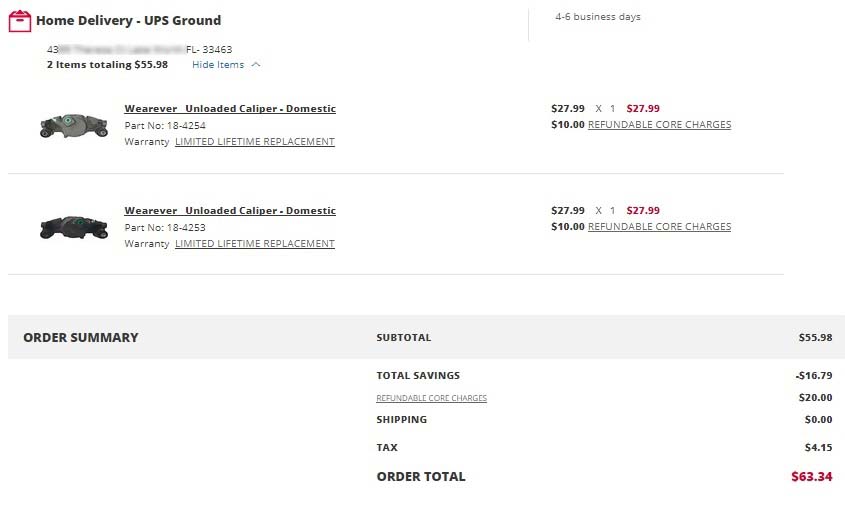Click the Order Total amount $63.34
This screenshot has height=511, width=845.
812,477
